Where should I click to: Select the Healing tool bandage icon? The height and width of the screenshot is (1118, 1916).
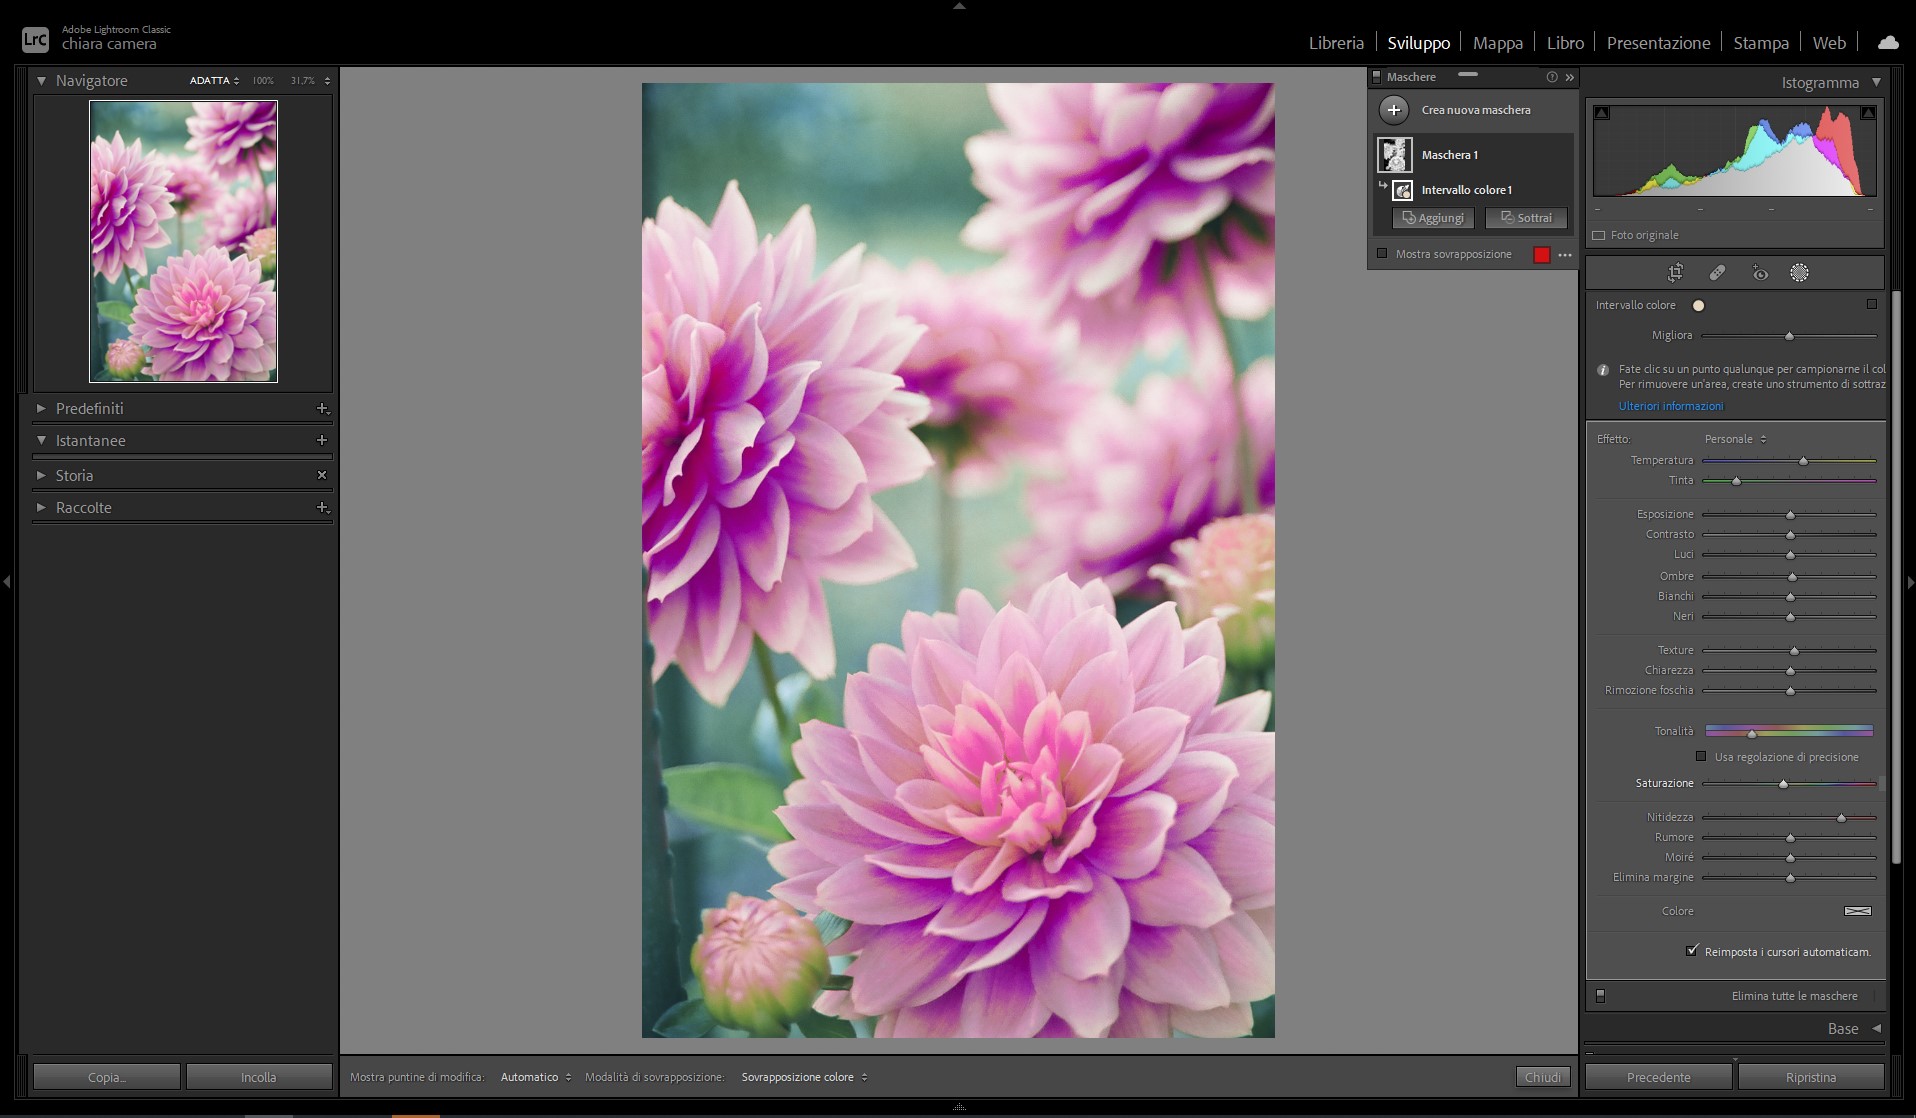point(1717,273)
